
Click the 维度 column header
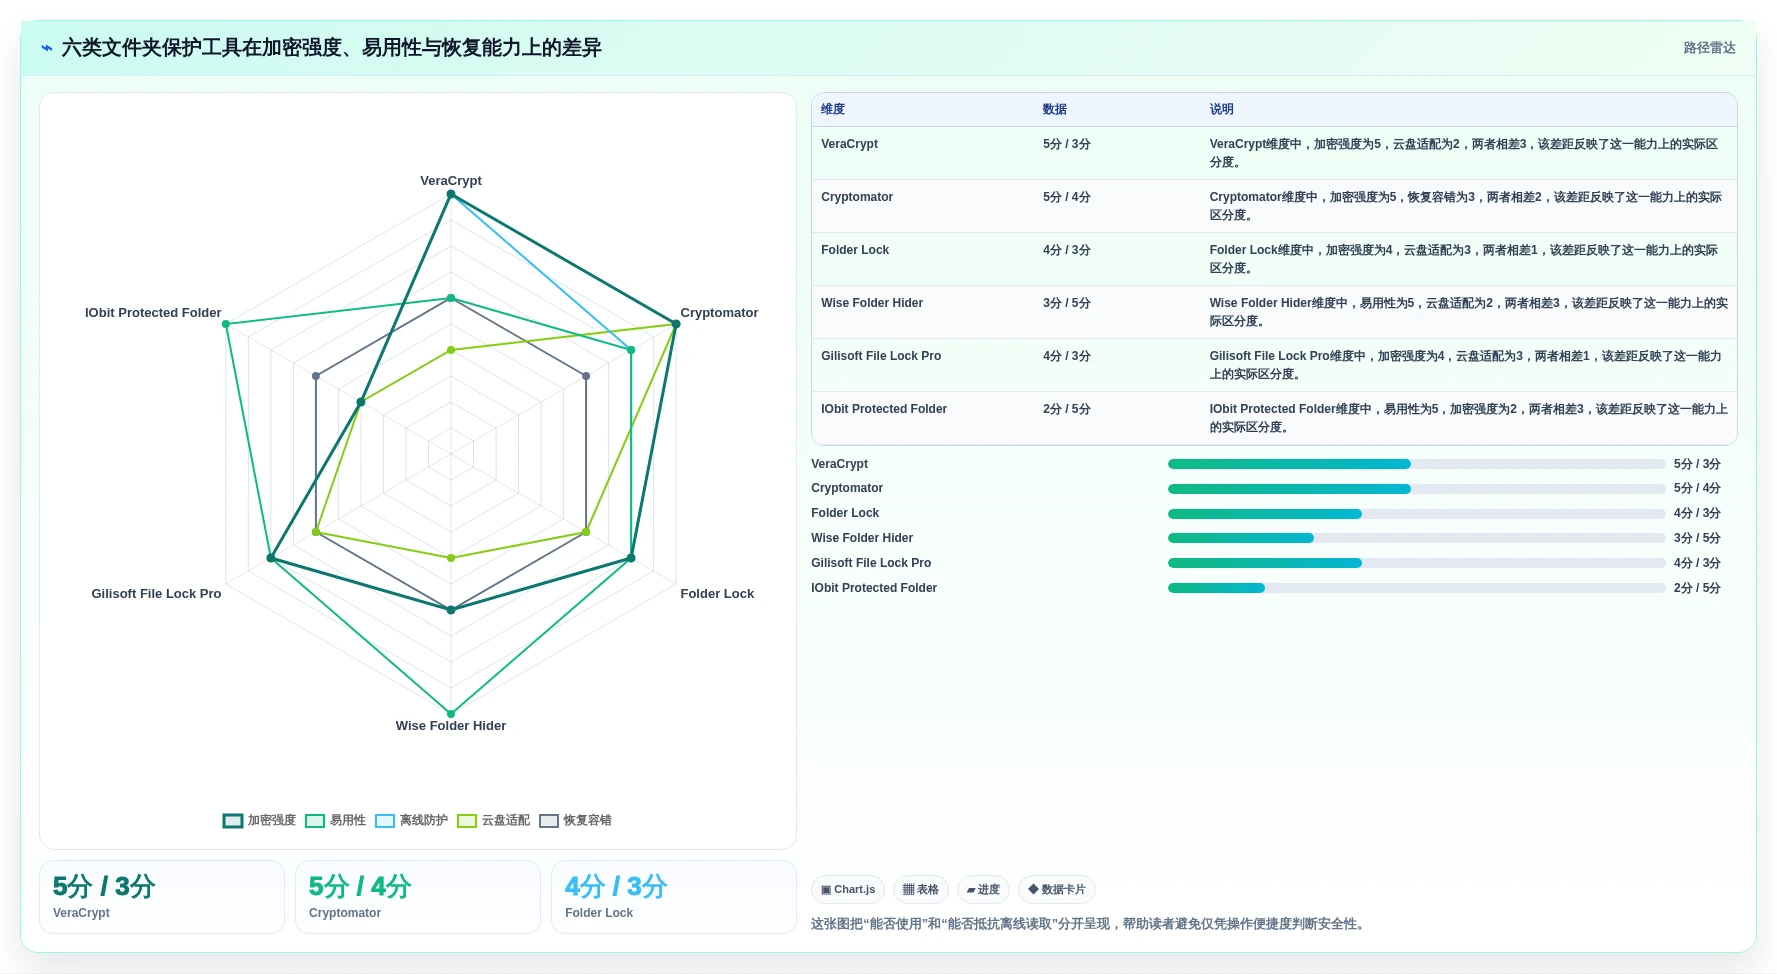coord(833,109)
